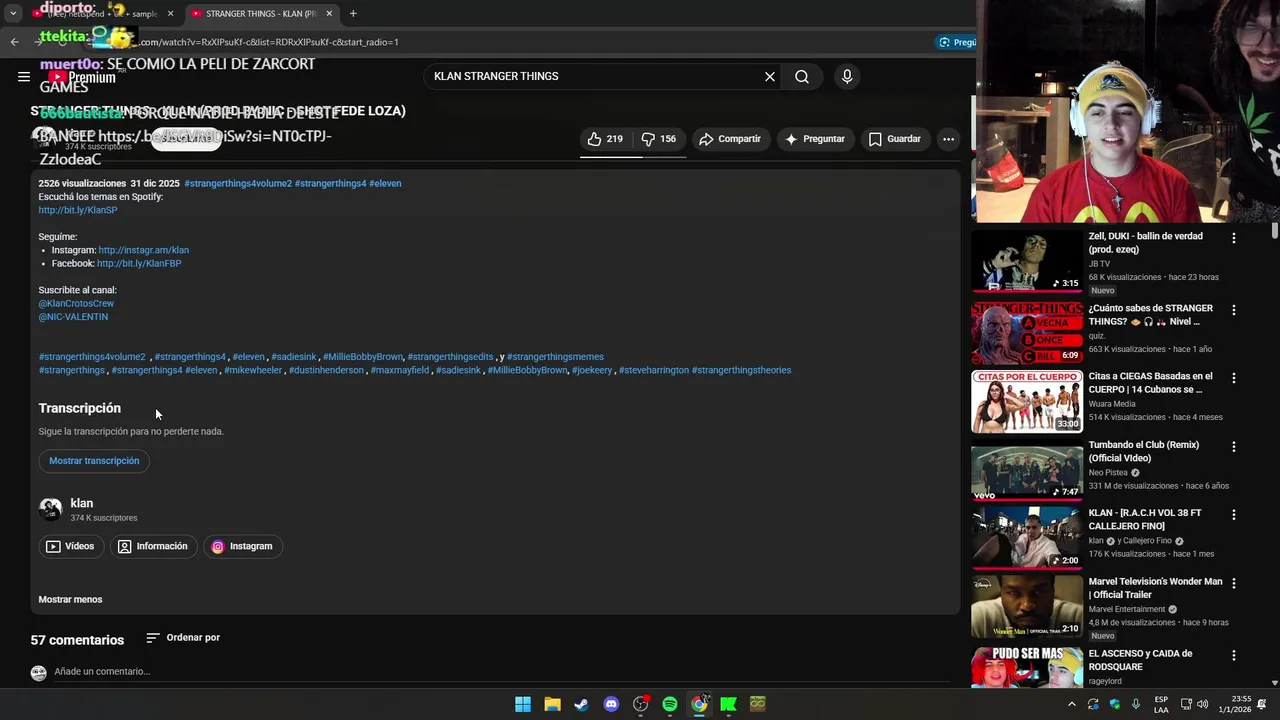Viewport: 1280px width, 720px height.
Task: Collapse description with Mostrar menos
Action: 70,600
